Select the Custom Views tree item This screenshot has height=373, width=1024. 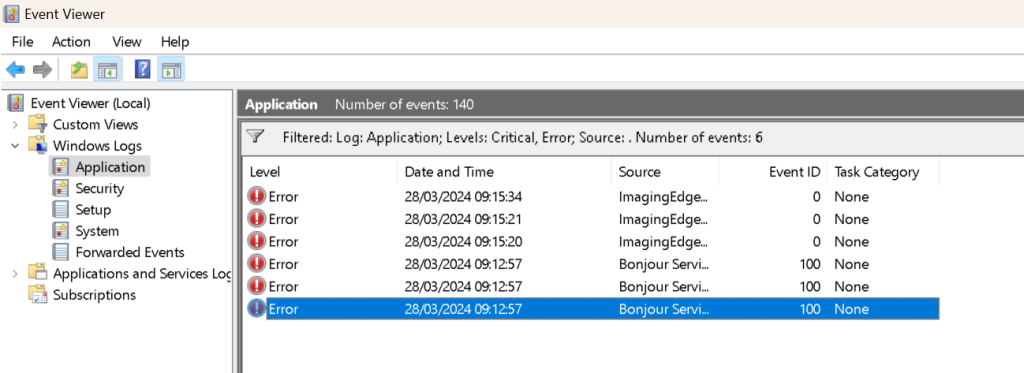pyautogui.click(x=95, y=124)
